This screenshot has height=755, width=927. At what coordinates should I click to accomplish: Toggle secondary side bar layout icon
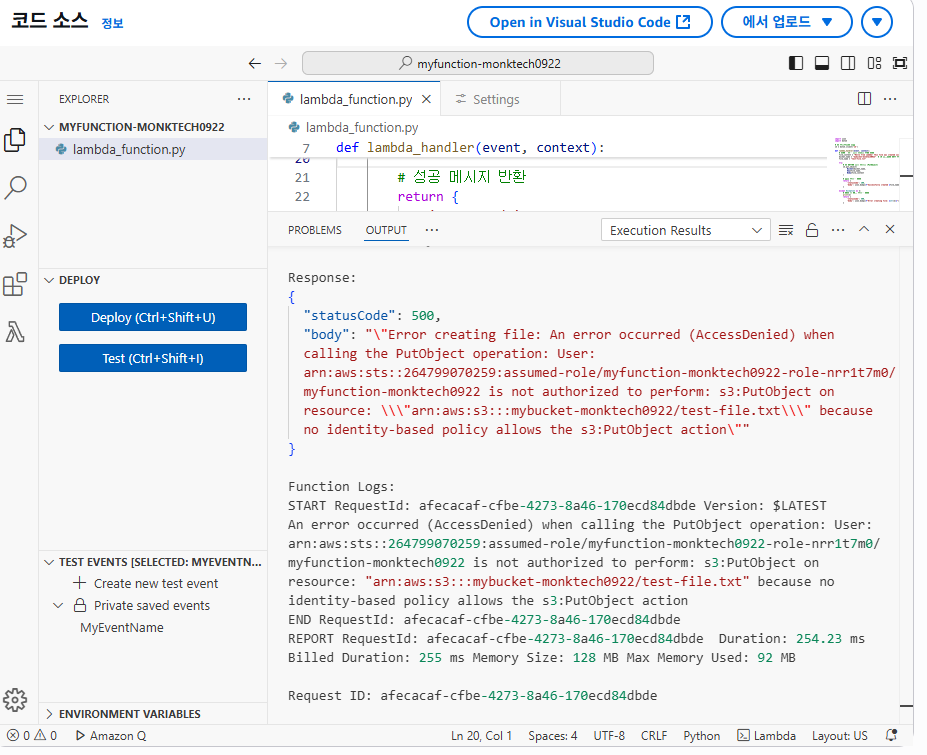[848, 63]
